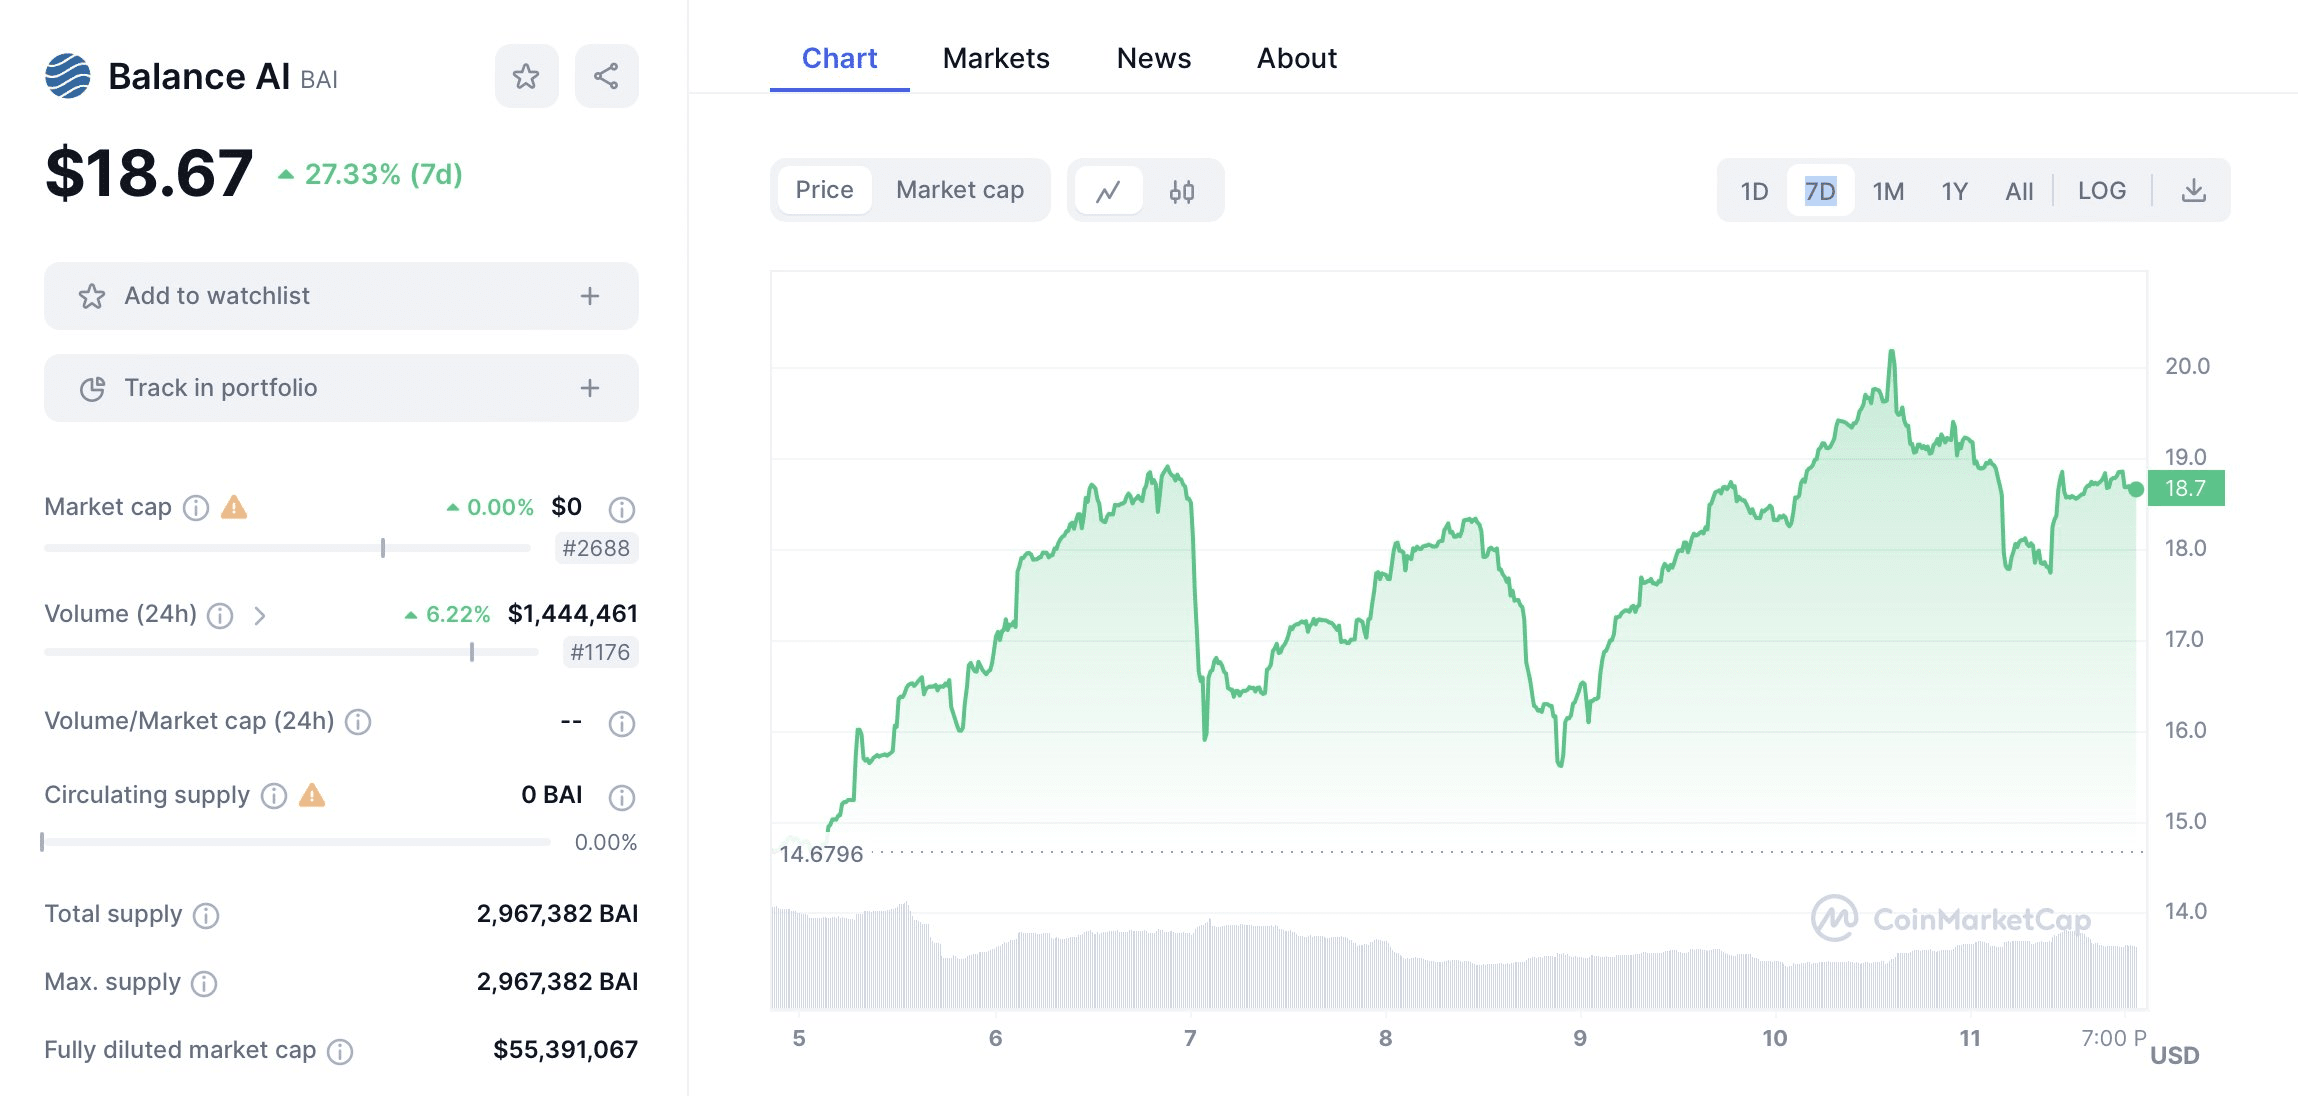Viewport: 2298px width, 1096px height.
Task: Expand Add to watchlist plus
Action: (x=590, y=296)
